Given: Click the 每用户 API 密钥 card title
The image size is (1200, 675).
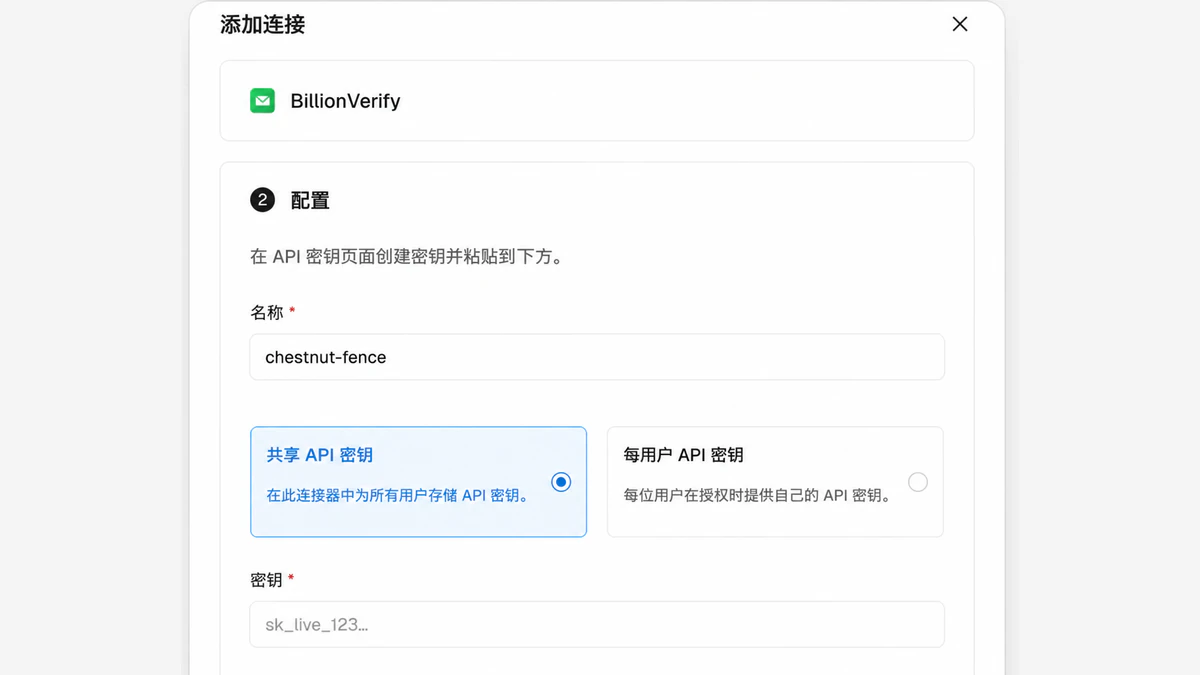Looking at the screenshot, I should [x=684, y=455].
